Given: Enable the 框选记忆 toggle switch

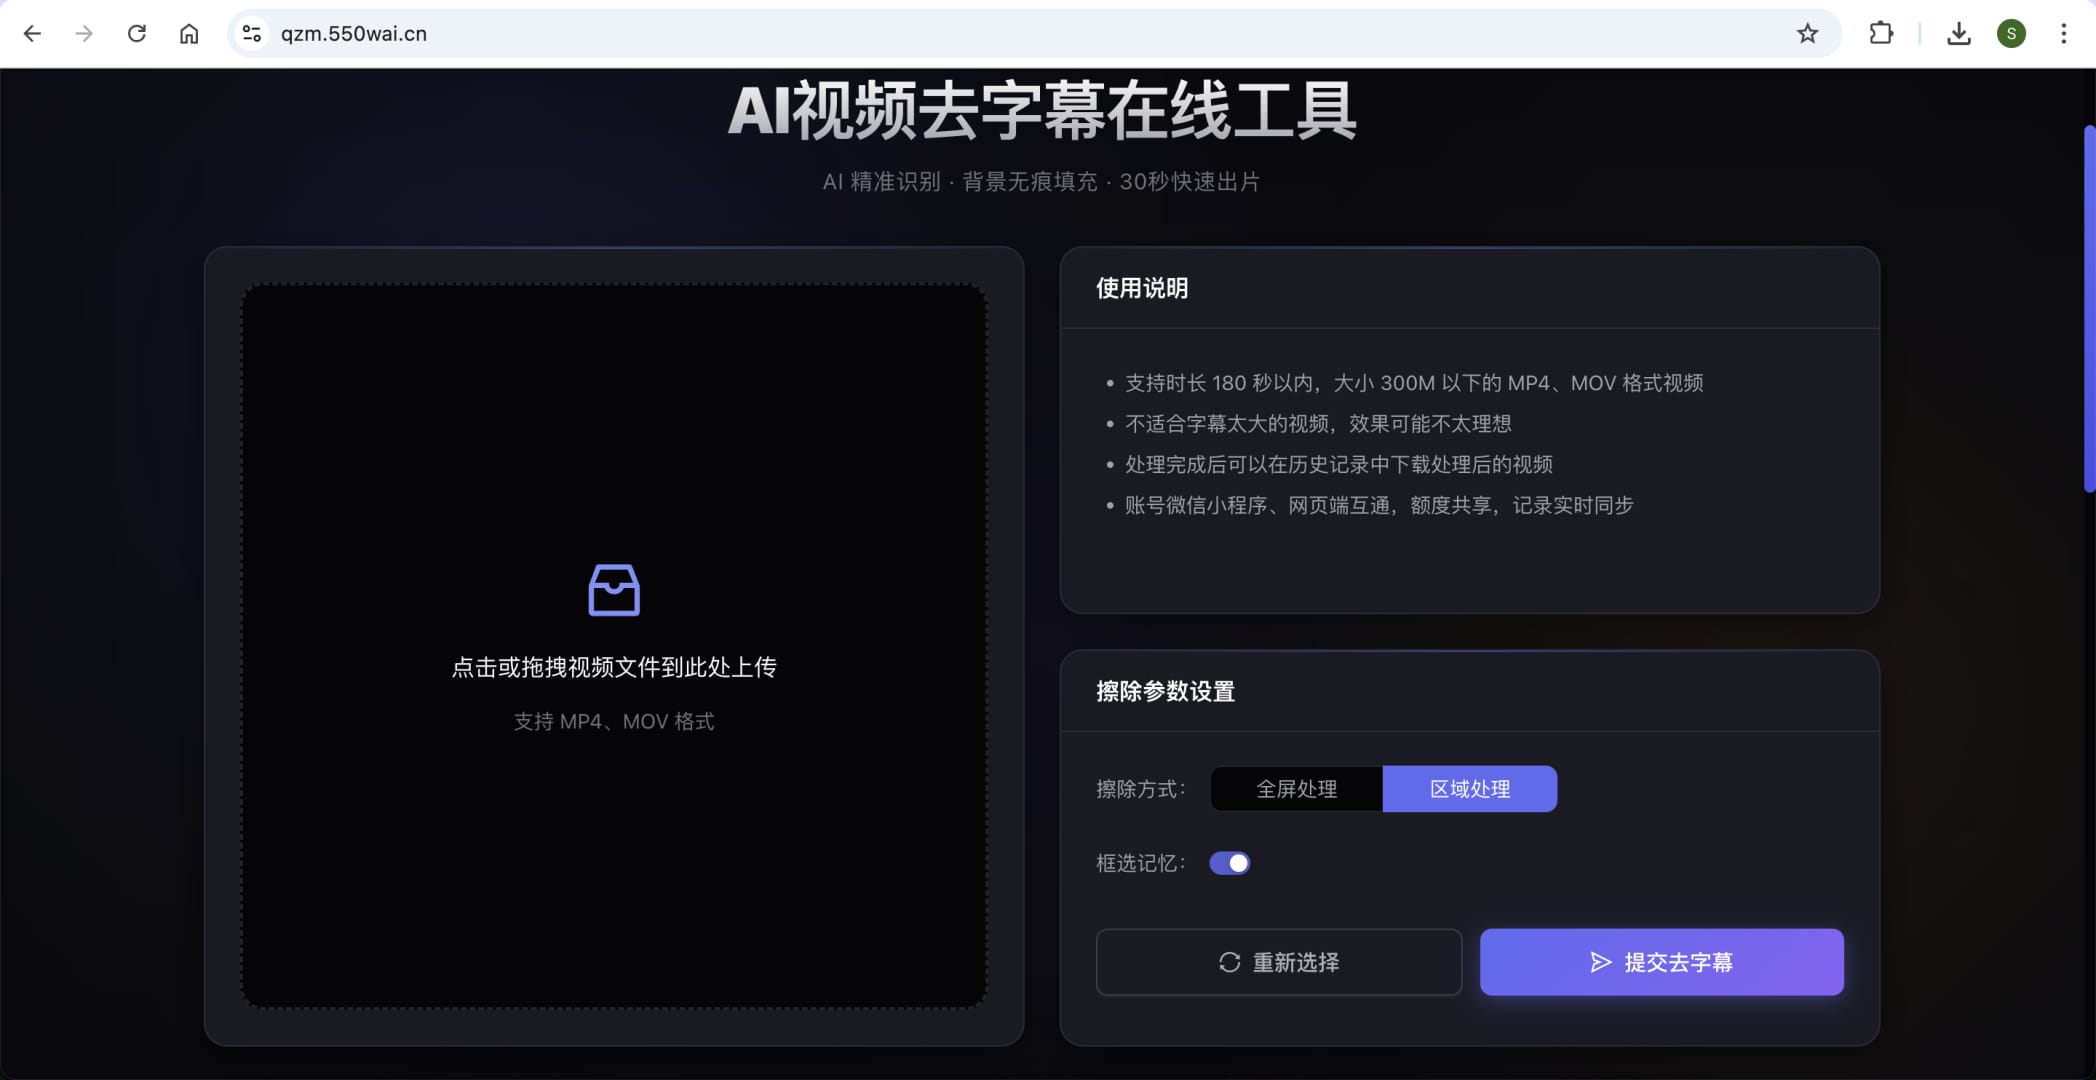Looking at the screenshot, I should (x=1230, y=862).
